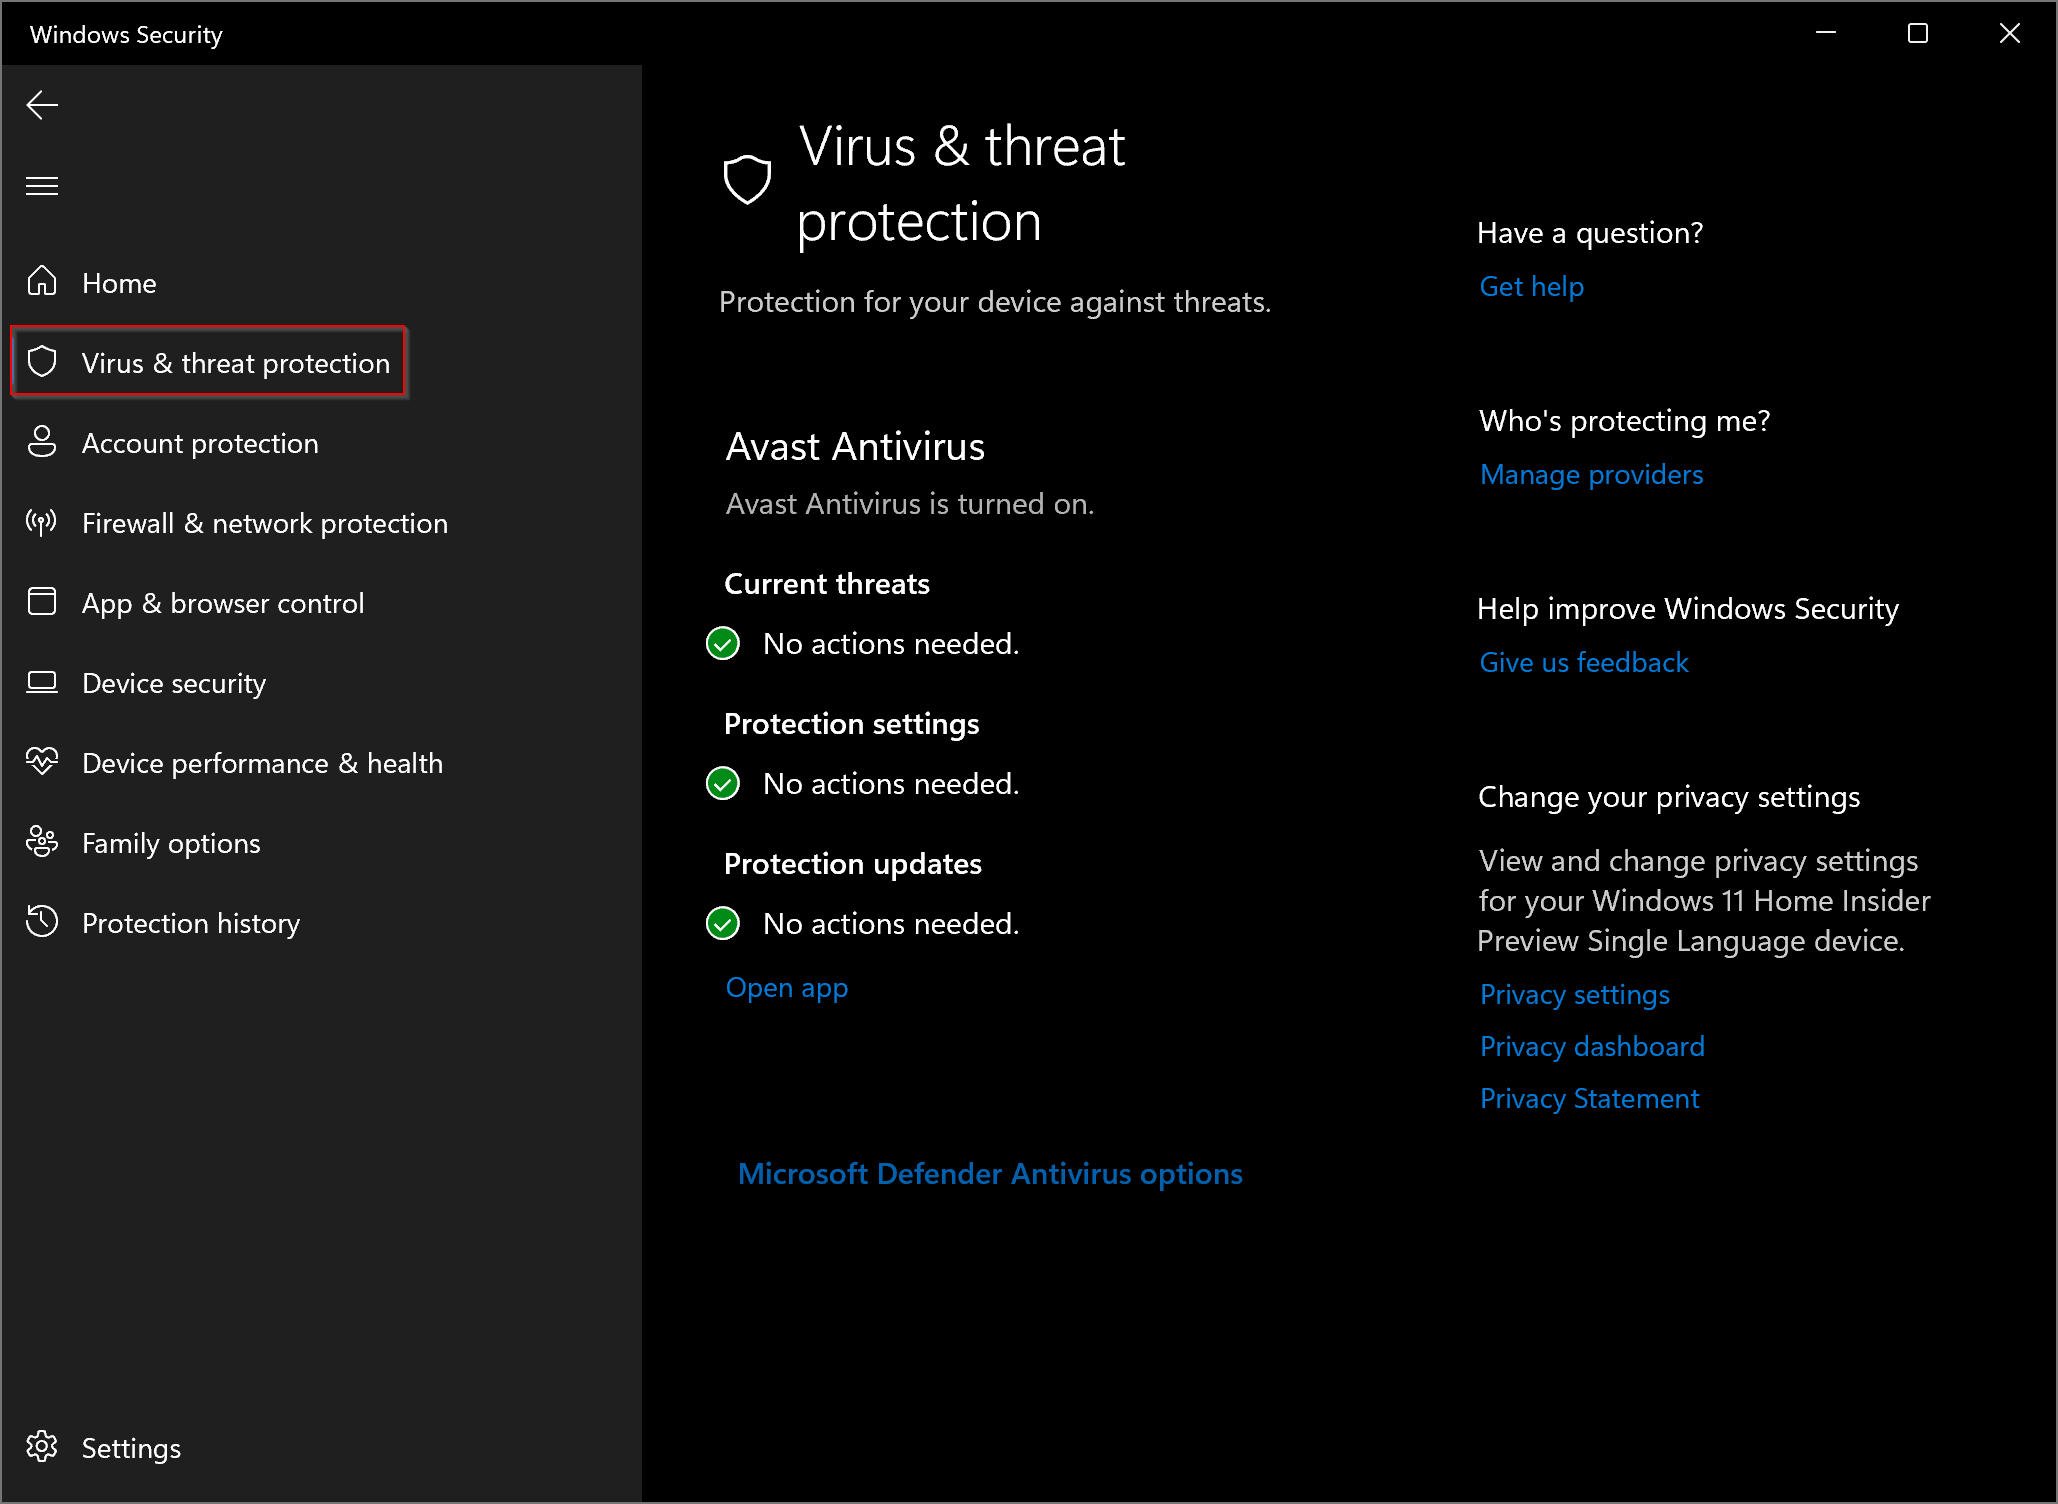Screen dimensions: 2058x1504
Task: Click the Get help link
Action: (1531, 287)
